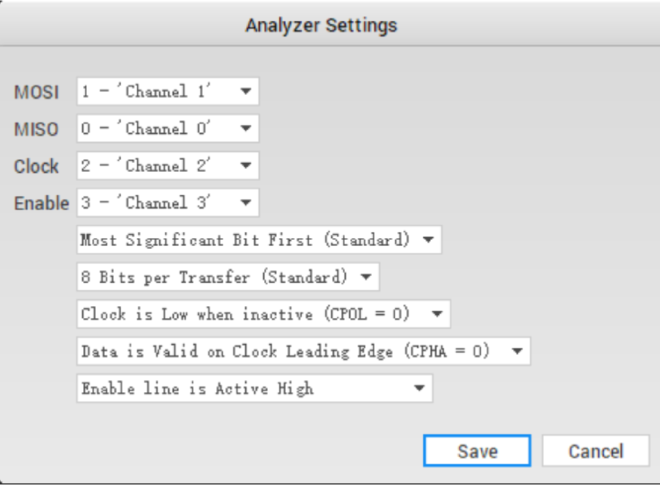
Task: Click the MOSI label text
Action: (x=36, y=93)
